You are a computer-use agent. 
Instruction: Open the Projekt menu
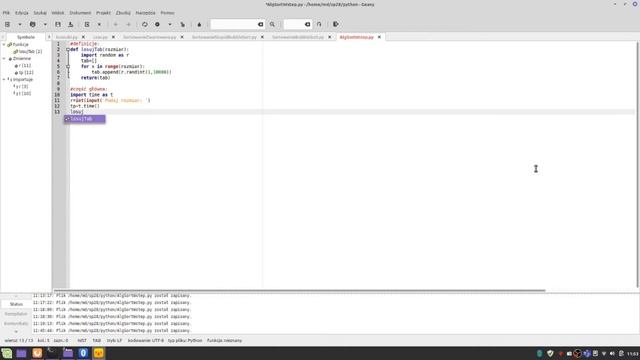tap(103, 13)
